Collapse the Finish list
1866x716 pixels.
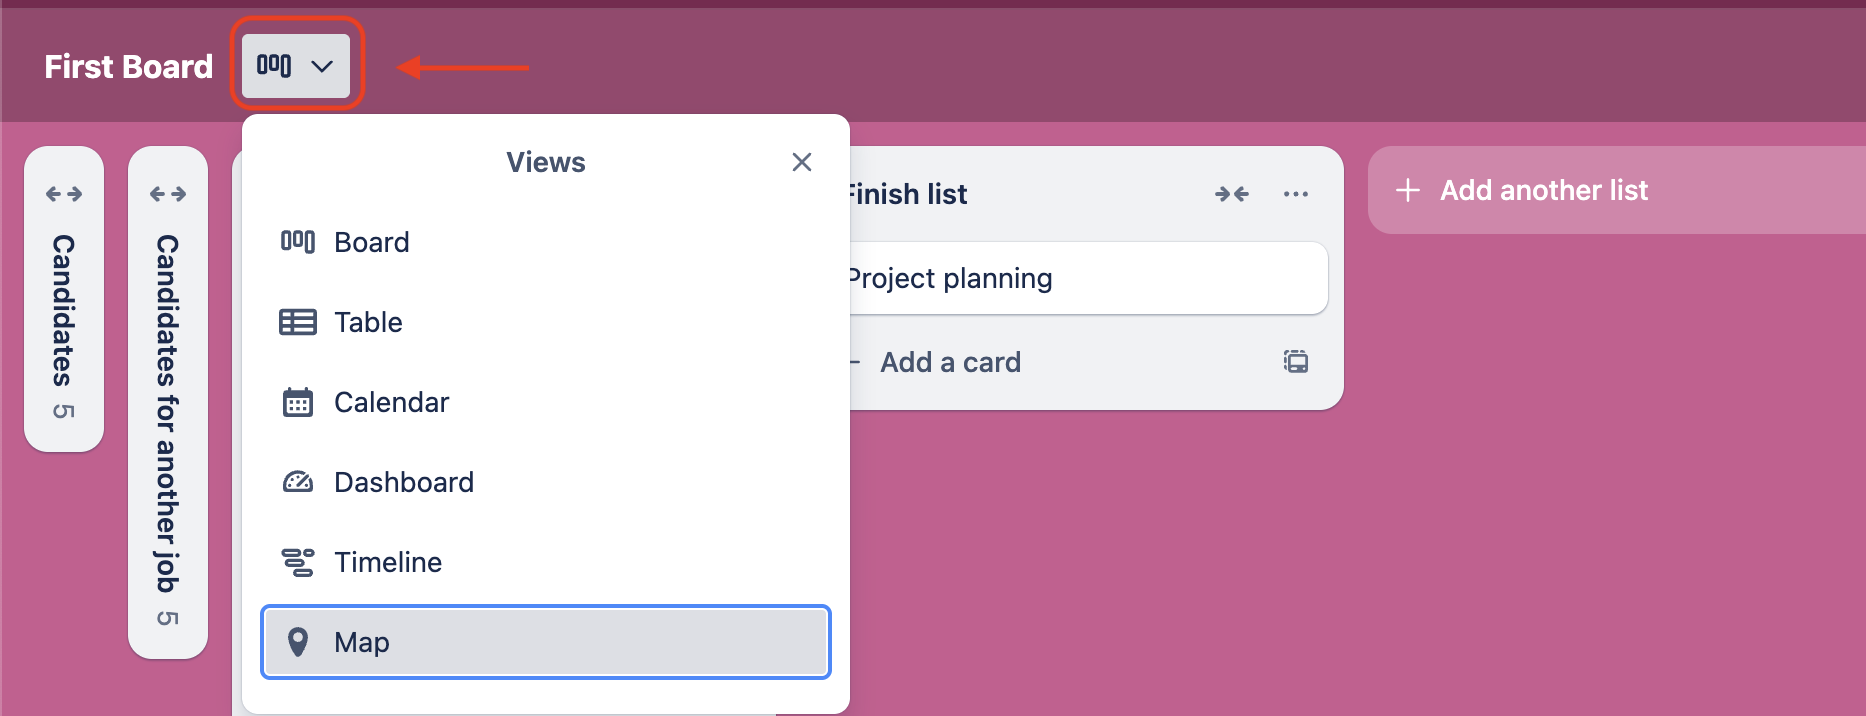point(1231,193)
